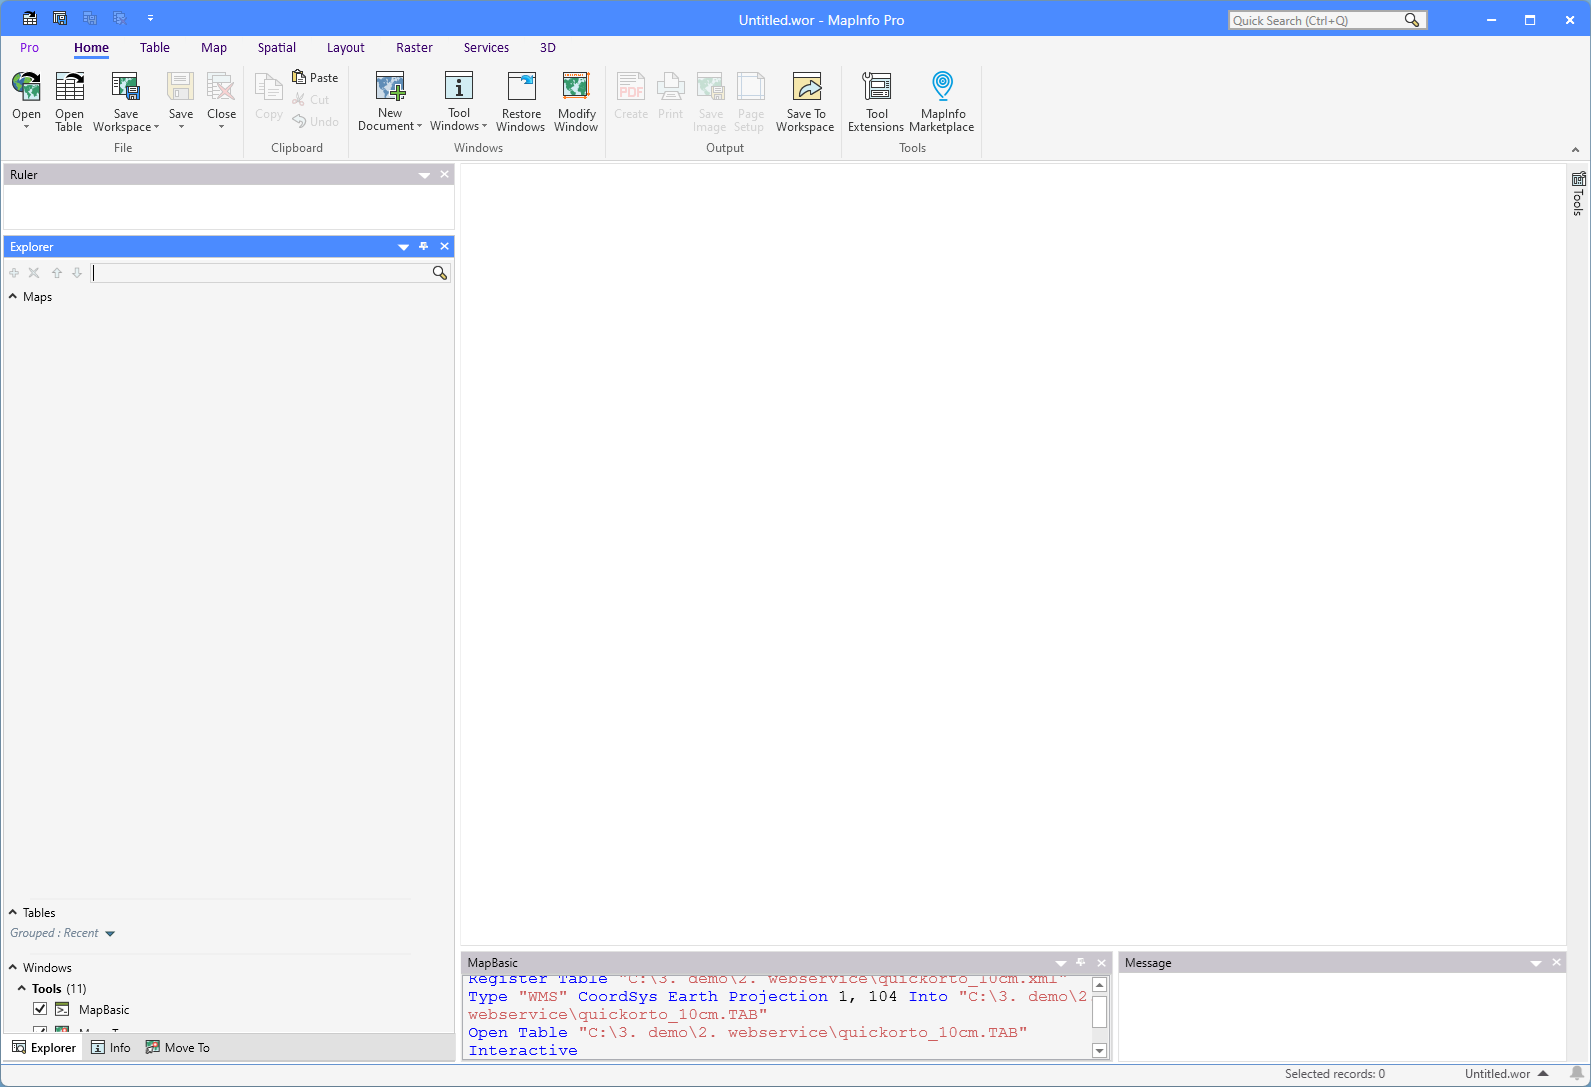Click the notification bell in status bar
This screenshot has width=1591, height=1087.
click(1577, 1074)
